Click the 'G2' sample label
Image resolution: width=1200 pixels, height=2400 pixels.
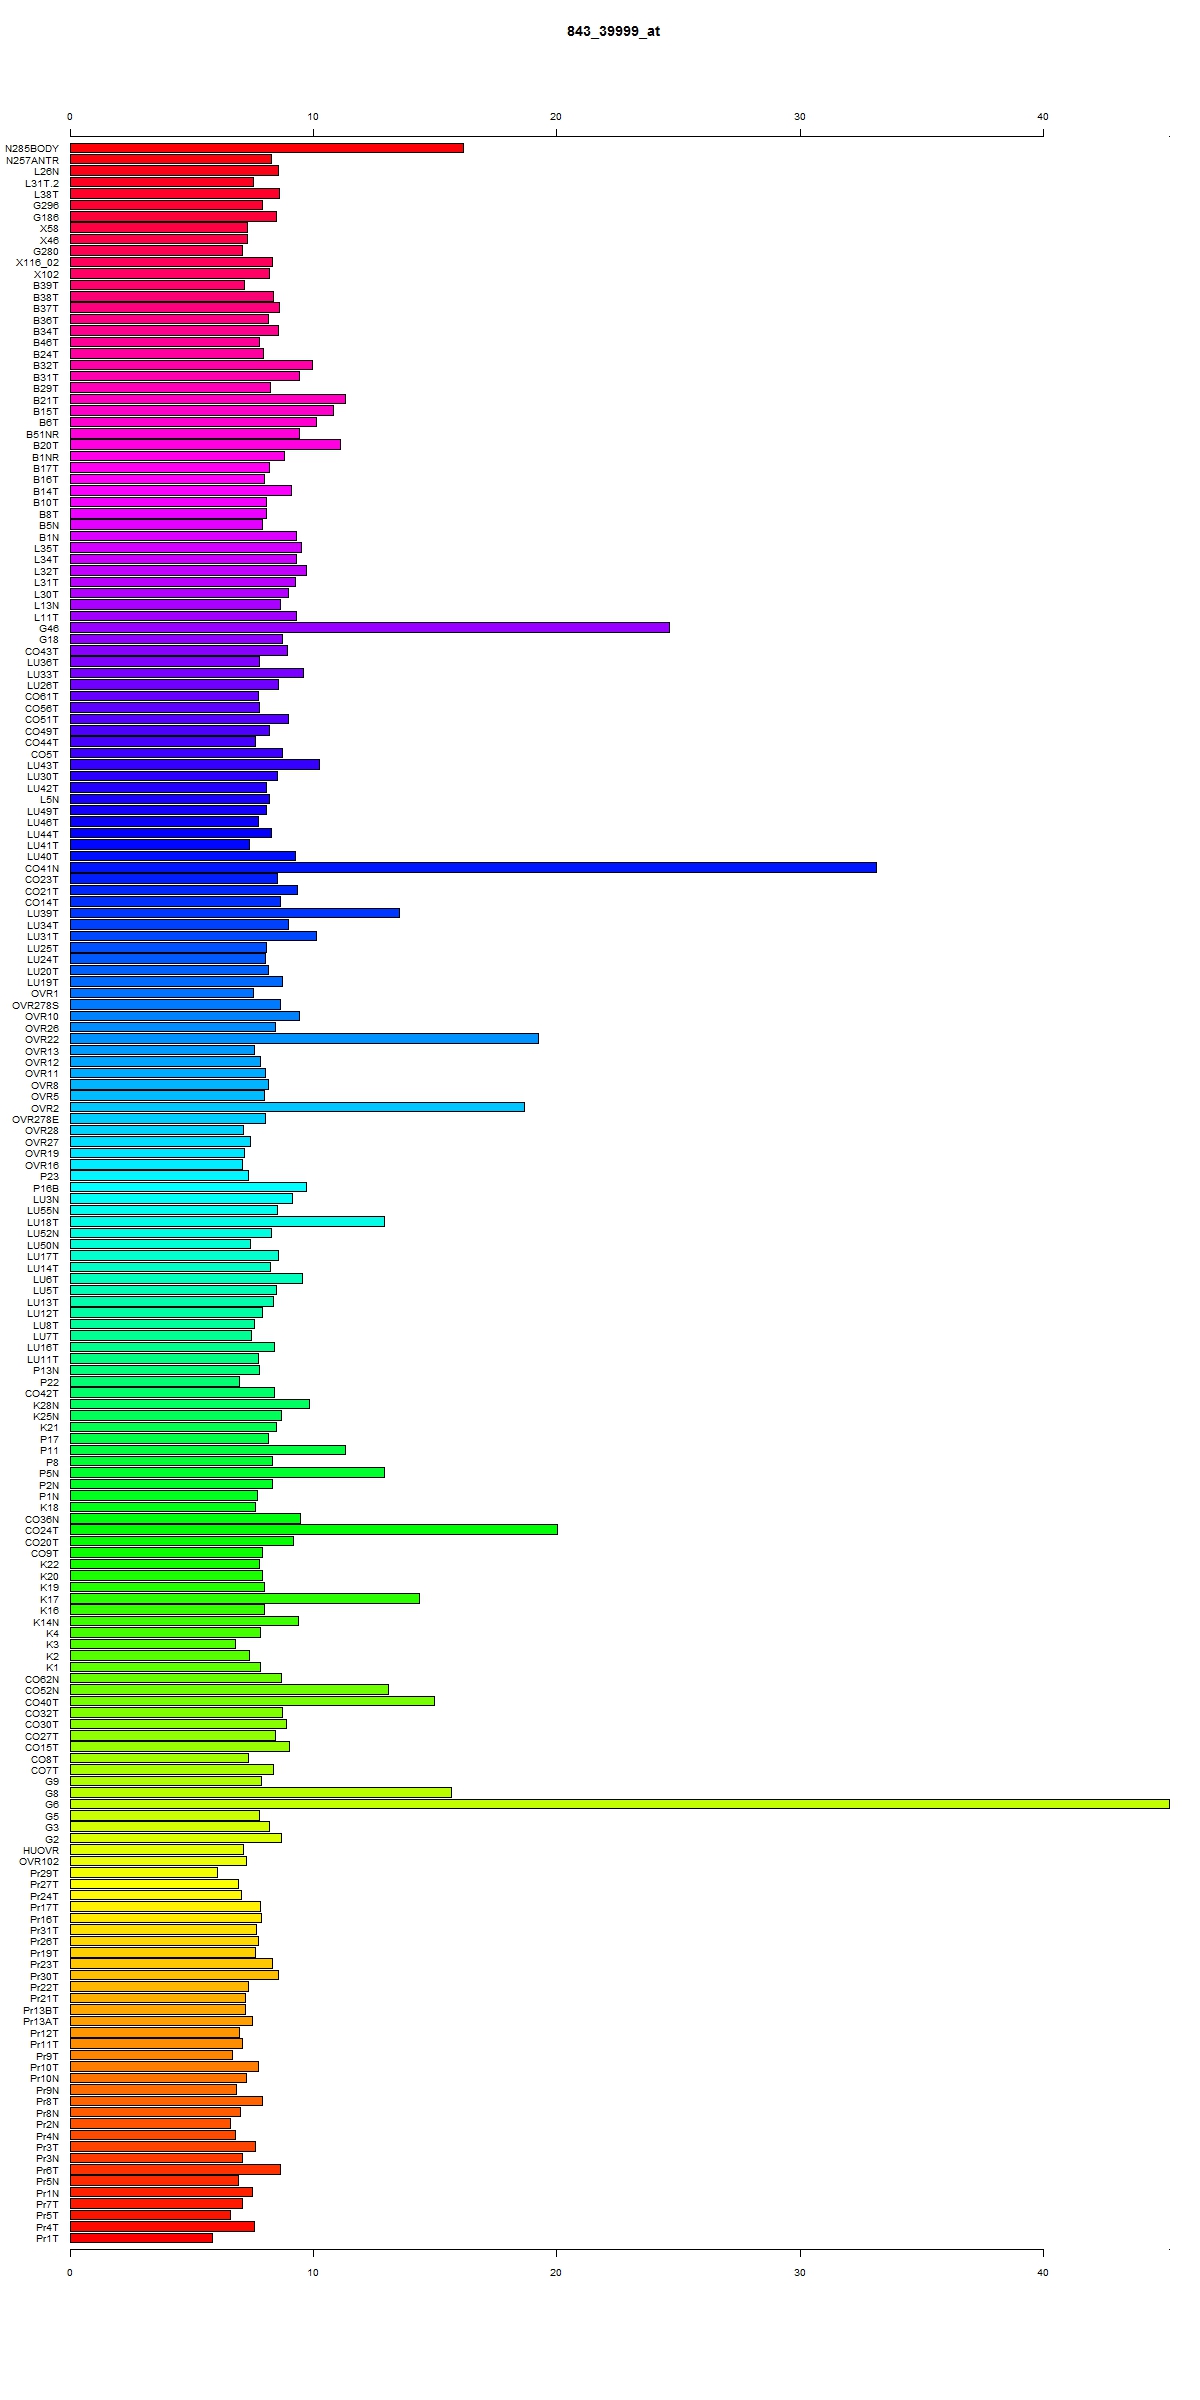pyautogui.click(x=52, y=1839)
